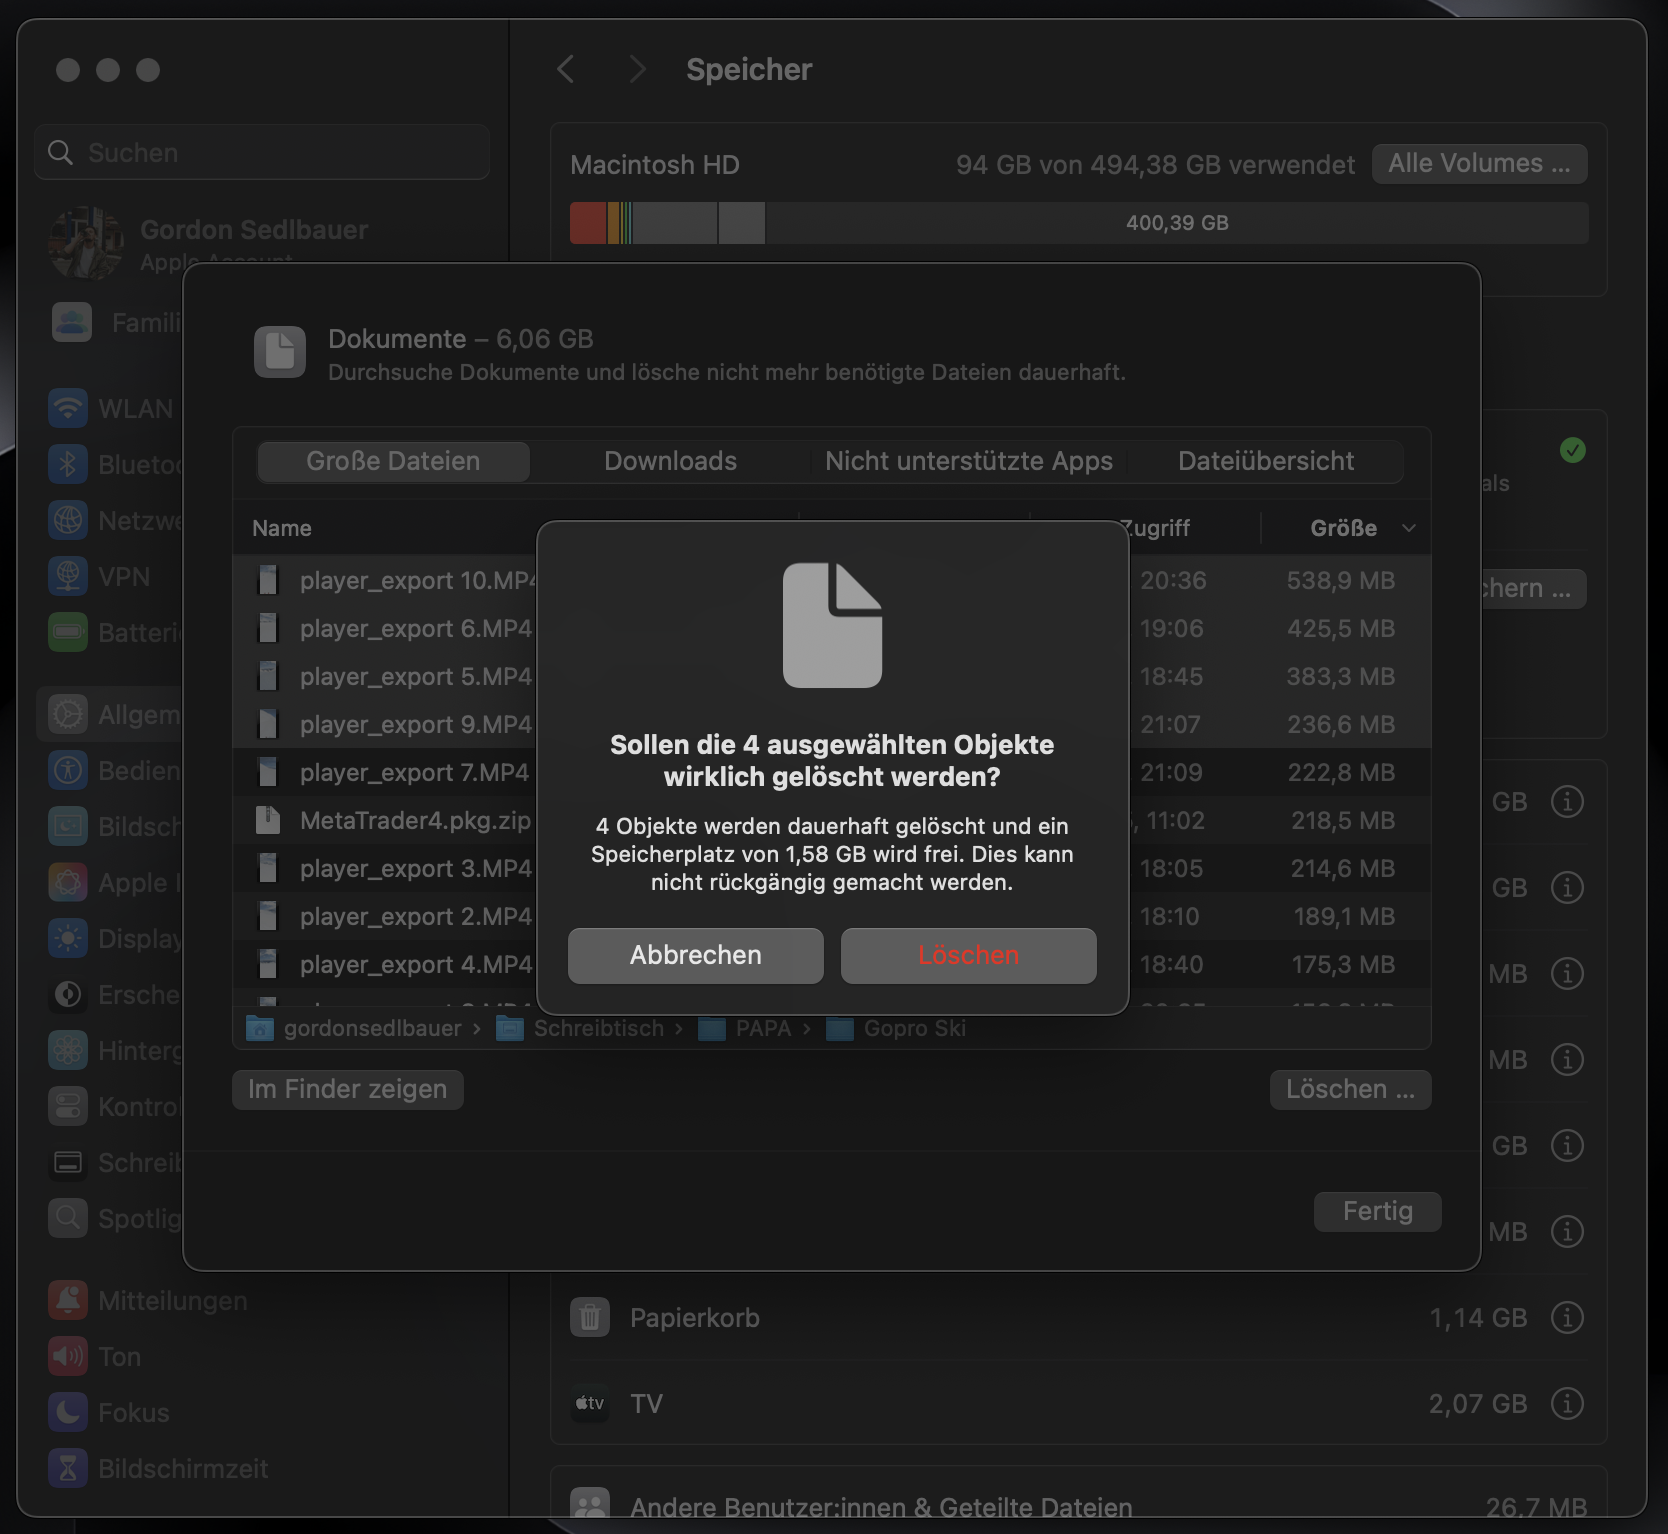Viewport: 1668px width, 1534px height.
Task: Select the MetaTrader4.pkg.zip file row
Action: (x=415, y=821)
